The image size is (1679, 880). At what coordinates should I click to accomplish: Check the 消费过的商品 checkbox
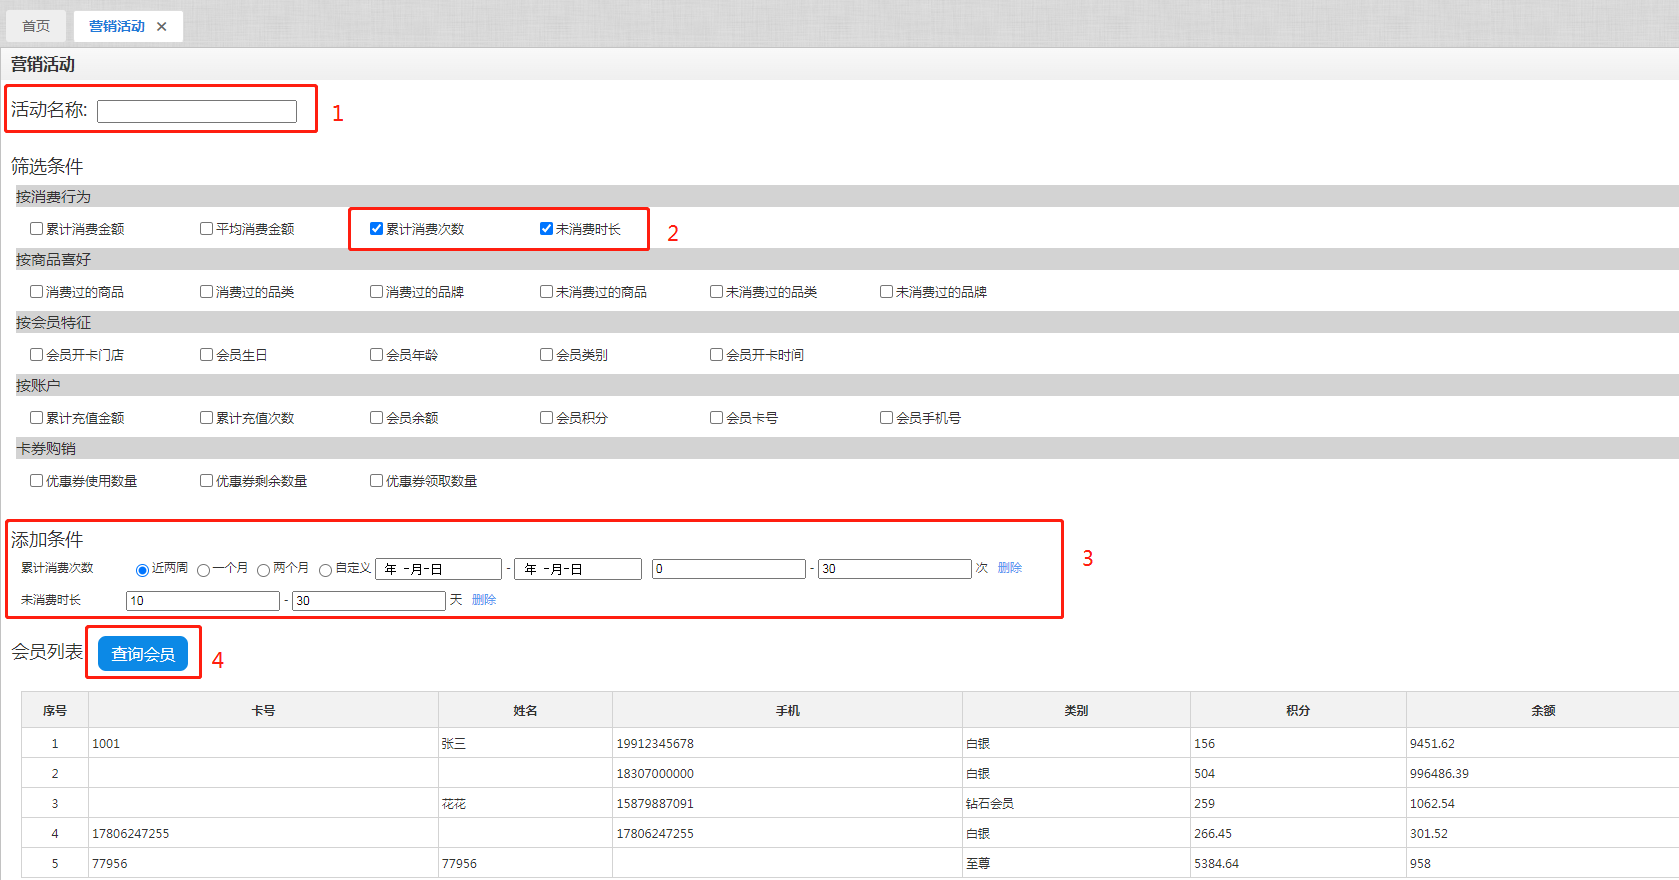(37, 292)
